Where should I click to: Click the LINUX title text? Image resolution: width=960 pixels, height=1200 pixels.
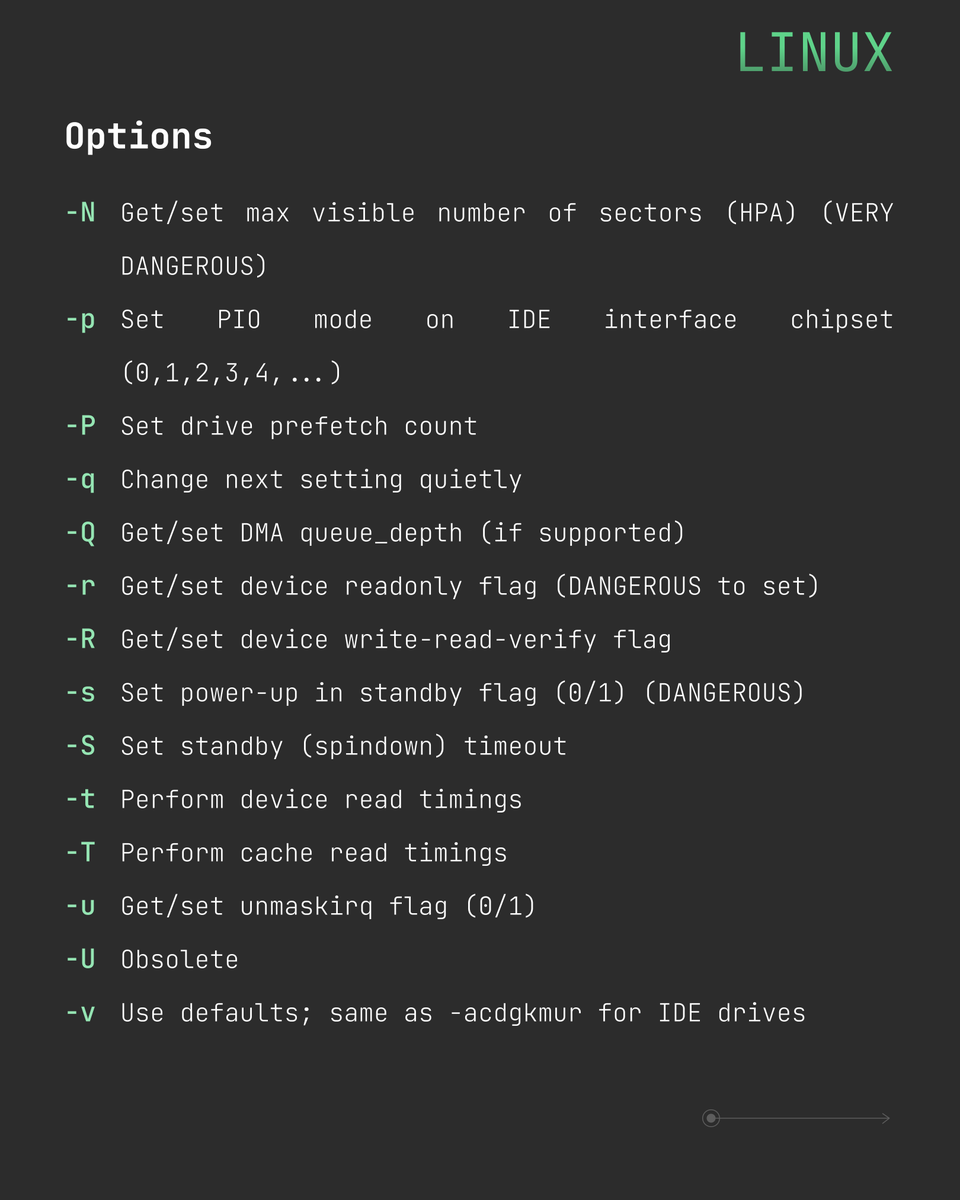tap(815, 53)
